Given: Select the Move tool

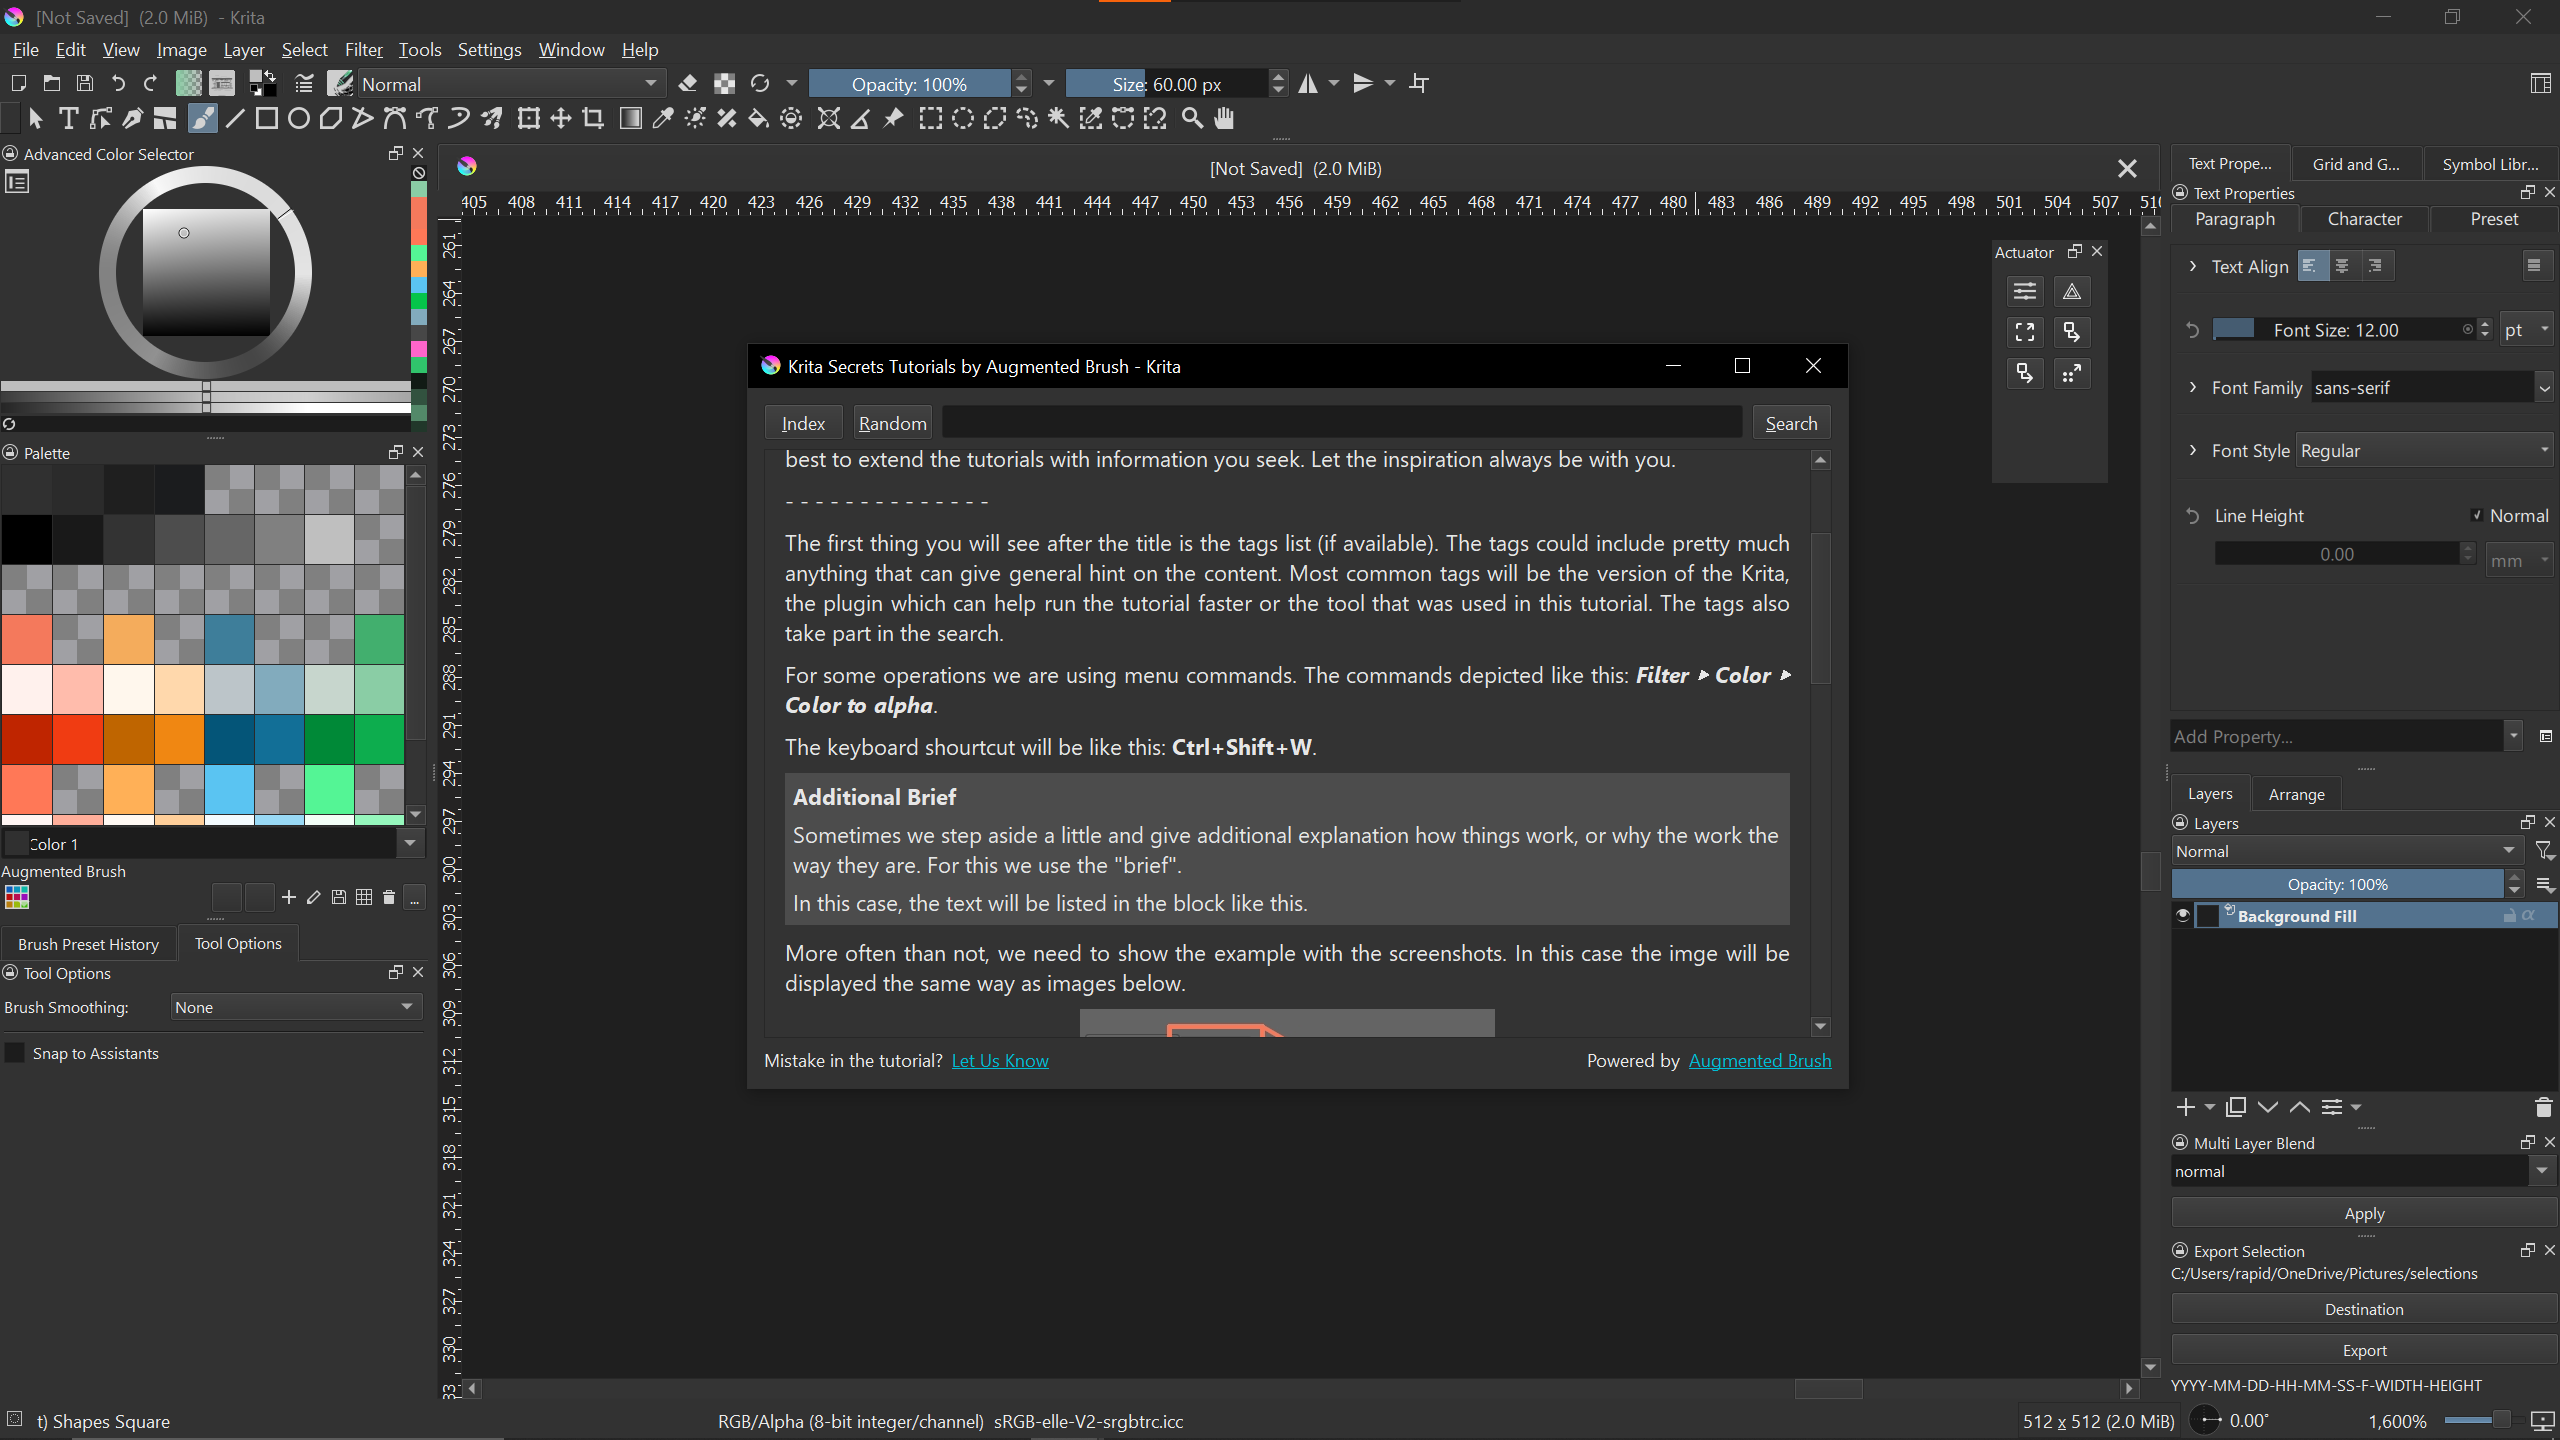Looking at the screenshot, I should click(x=561, y=119).
